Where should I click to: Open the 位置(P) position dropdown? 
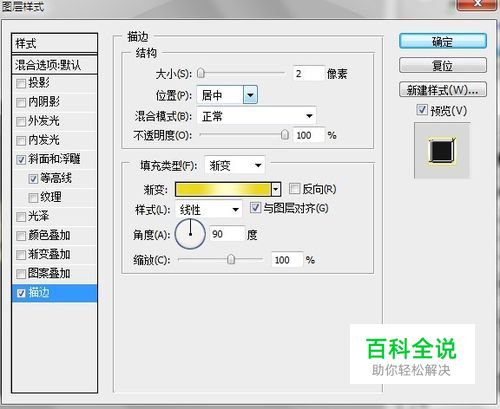[250, 95]
